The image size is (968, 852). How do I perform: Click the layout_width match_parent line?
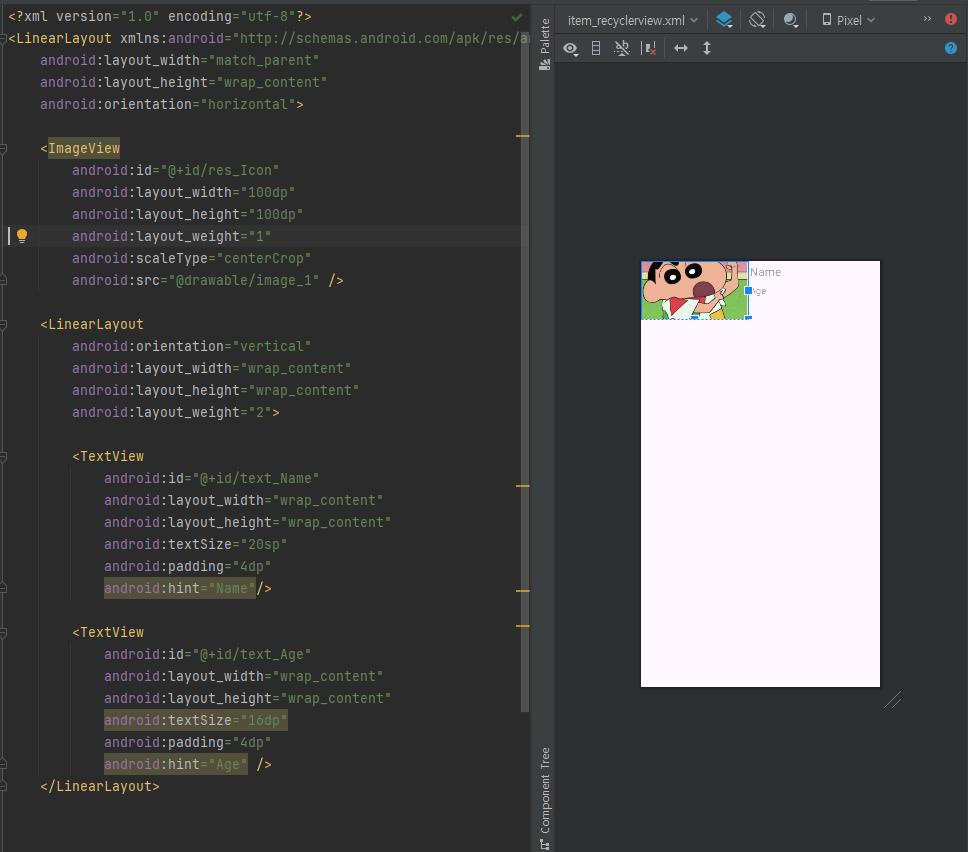[x=180, y=61]
